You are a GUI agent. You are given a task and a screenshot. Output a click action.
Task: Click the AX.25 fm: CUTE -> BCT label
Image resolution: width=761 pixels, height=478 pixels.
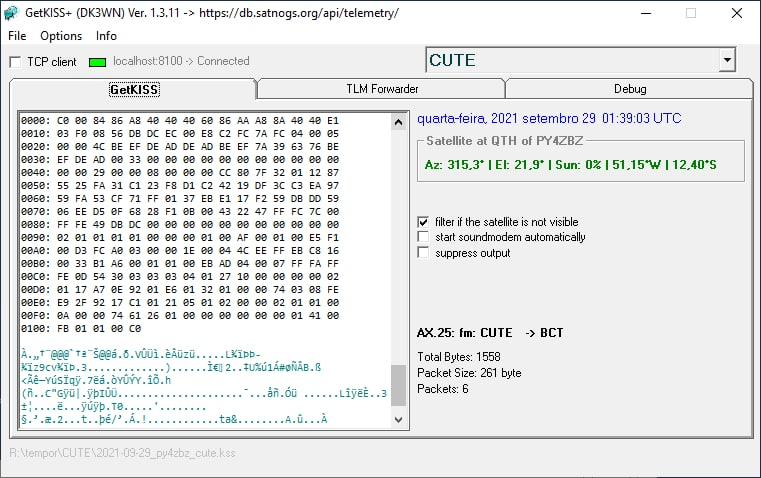(490, 333)
